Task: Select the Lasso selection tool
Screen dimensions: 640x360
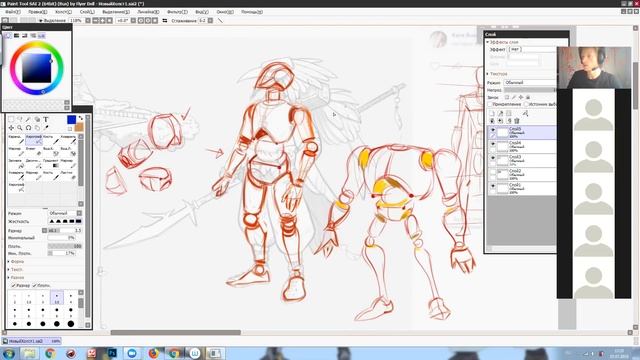Action: (20, 120)
